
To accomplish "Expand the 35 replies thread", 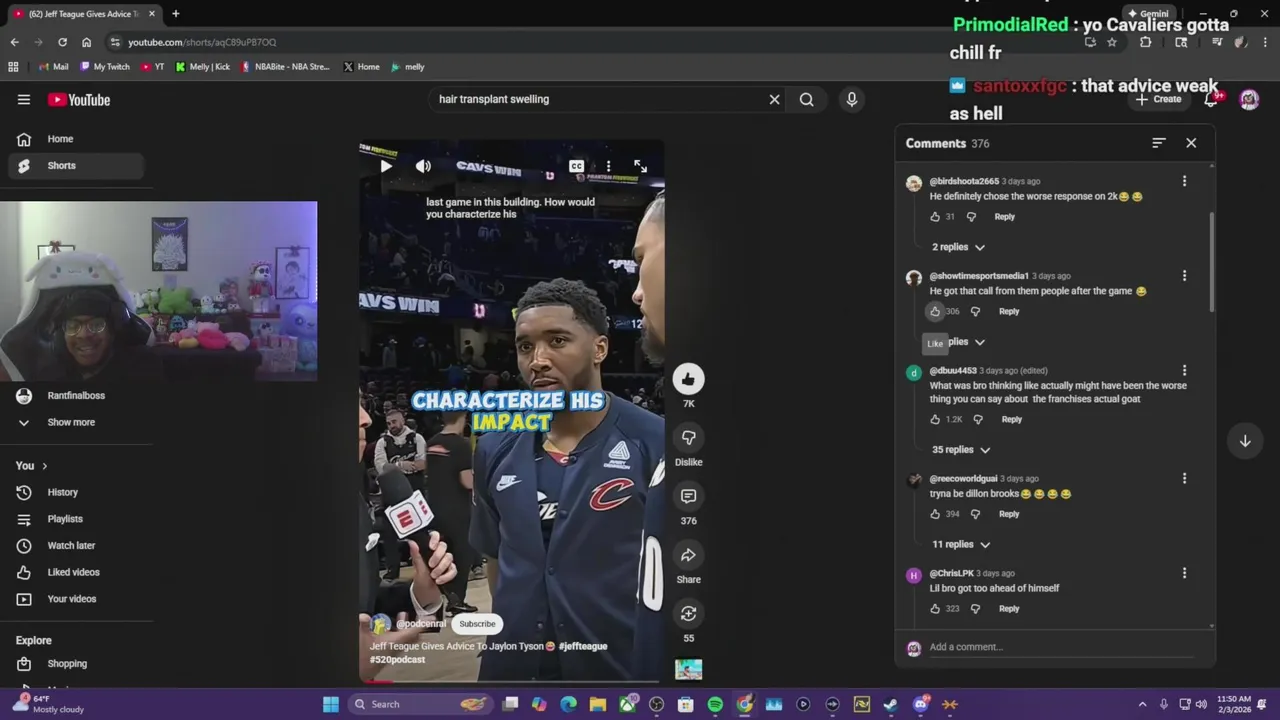I will point(961,450).
